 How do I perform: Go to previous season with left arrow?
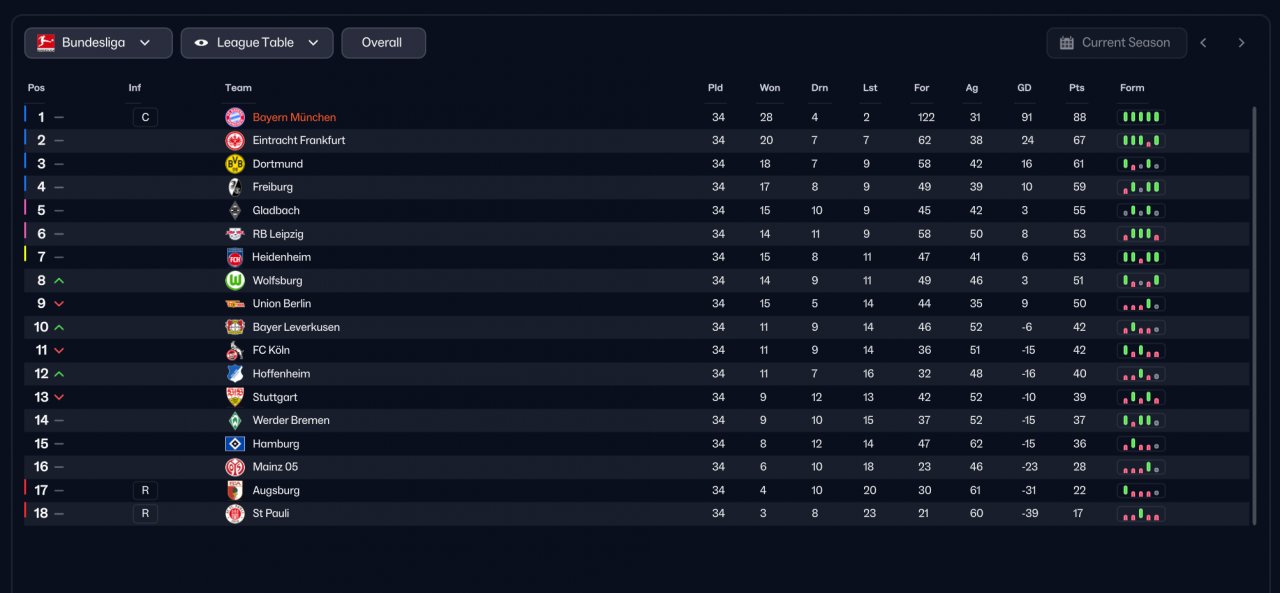coord(1204,43)
